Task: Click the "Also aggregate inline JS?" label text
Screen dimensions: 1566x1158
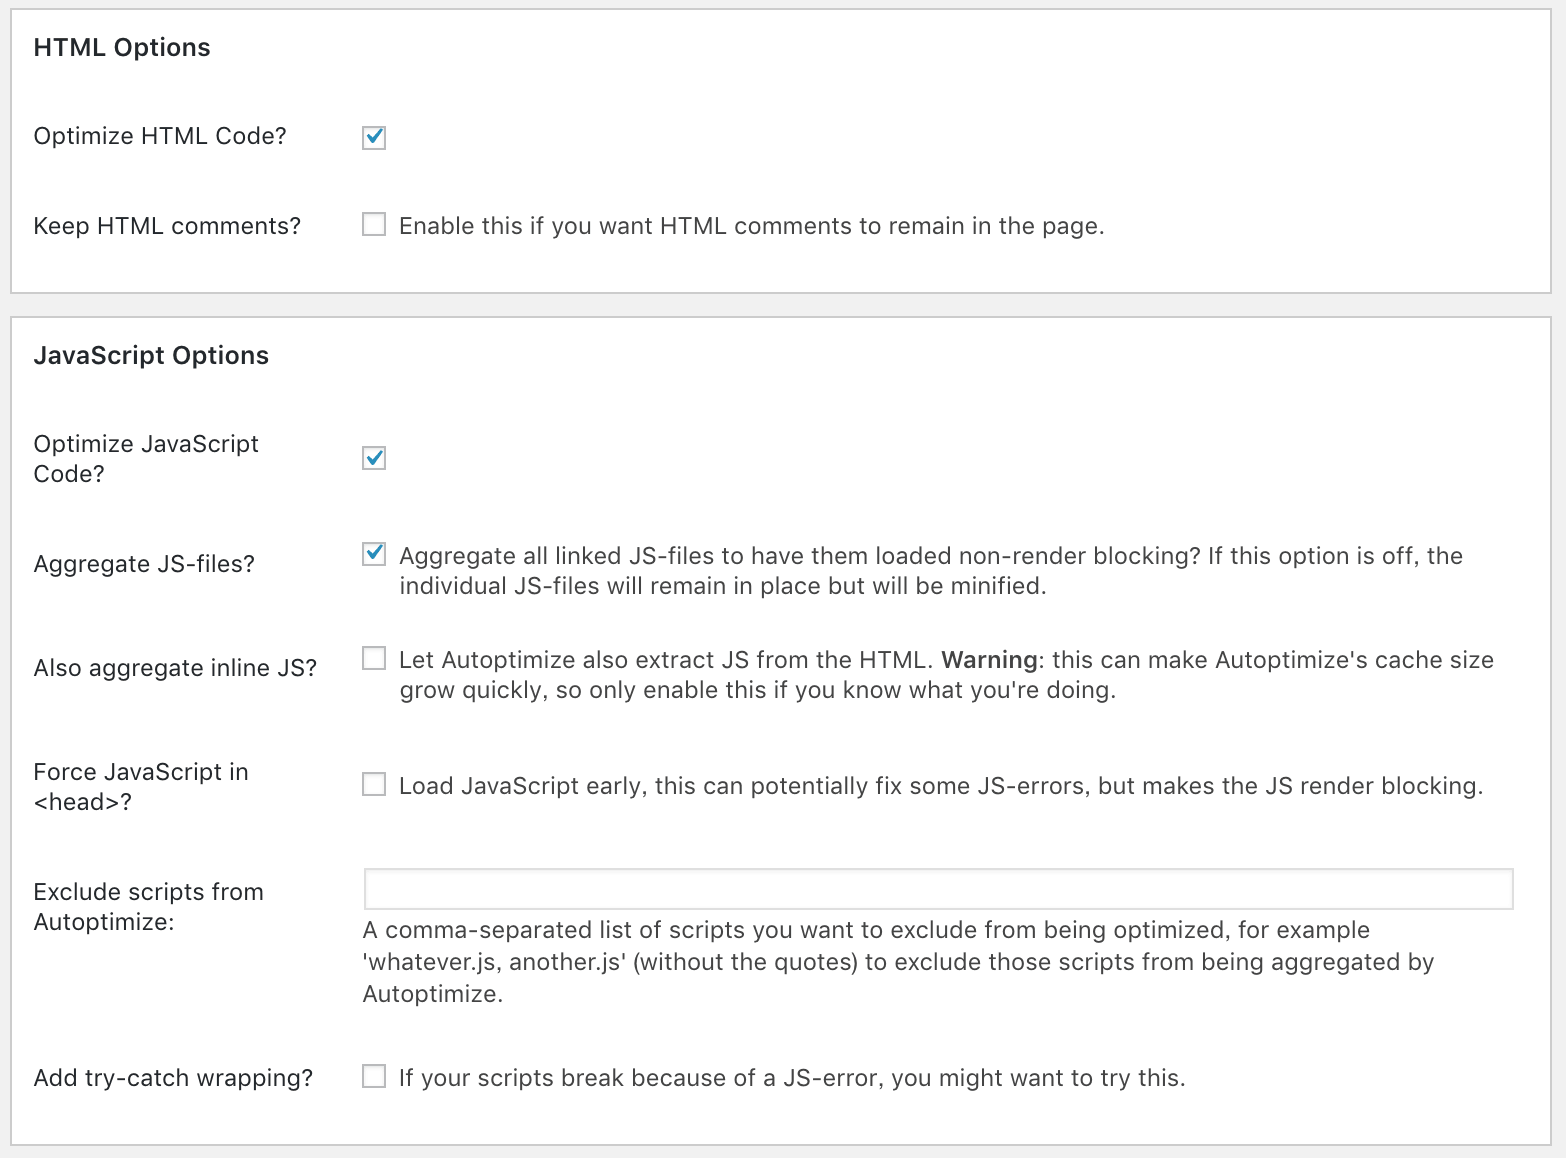Action: click(175, 668)
